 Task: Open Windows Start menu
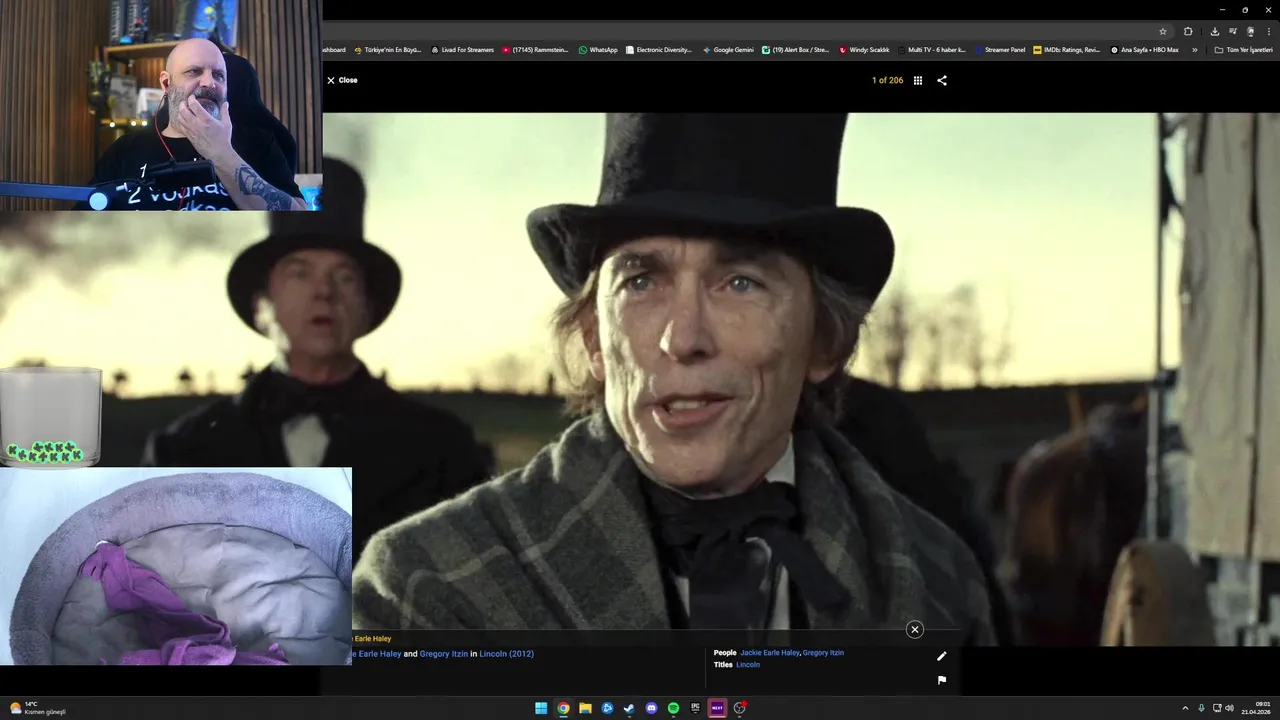541,708
